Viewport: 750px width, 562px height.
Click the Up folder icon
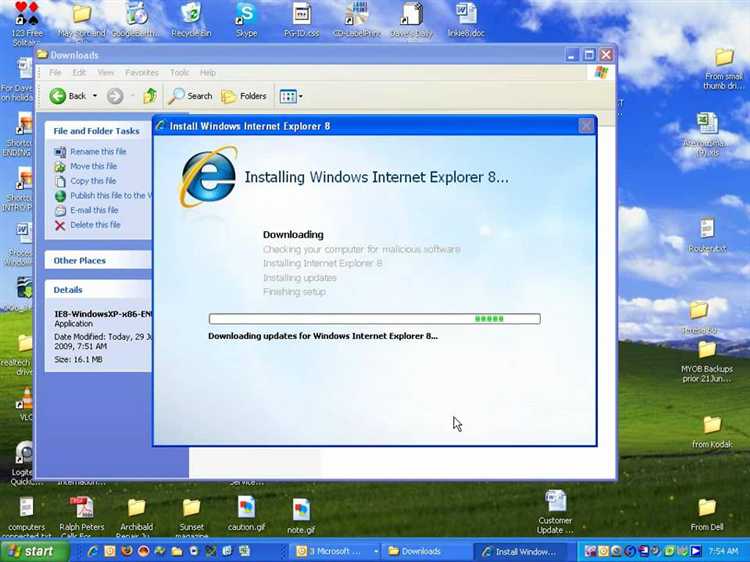click(150, 96)
